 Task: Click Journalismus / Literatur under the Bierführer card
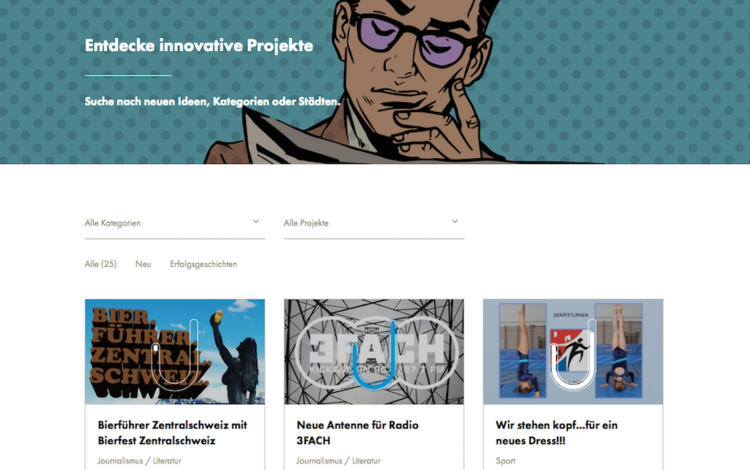point(139,461)
